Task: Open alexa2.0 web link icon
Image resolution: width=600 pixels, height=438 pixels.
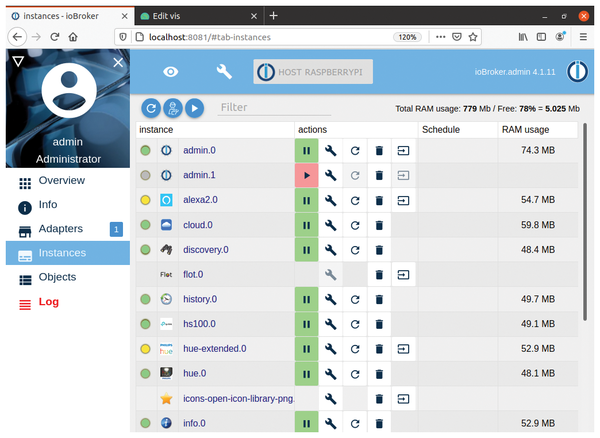Action: [x=403, y=200]
